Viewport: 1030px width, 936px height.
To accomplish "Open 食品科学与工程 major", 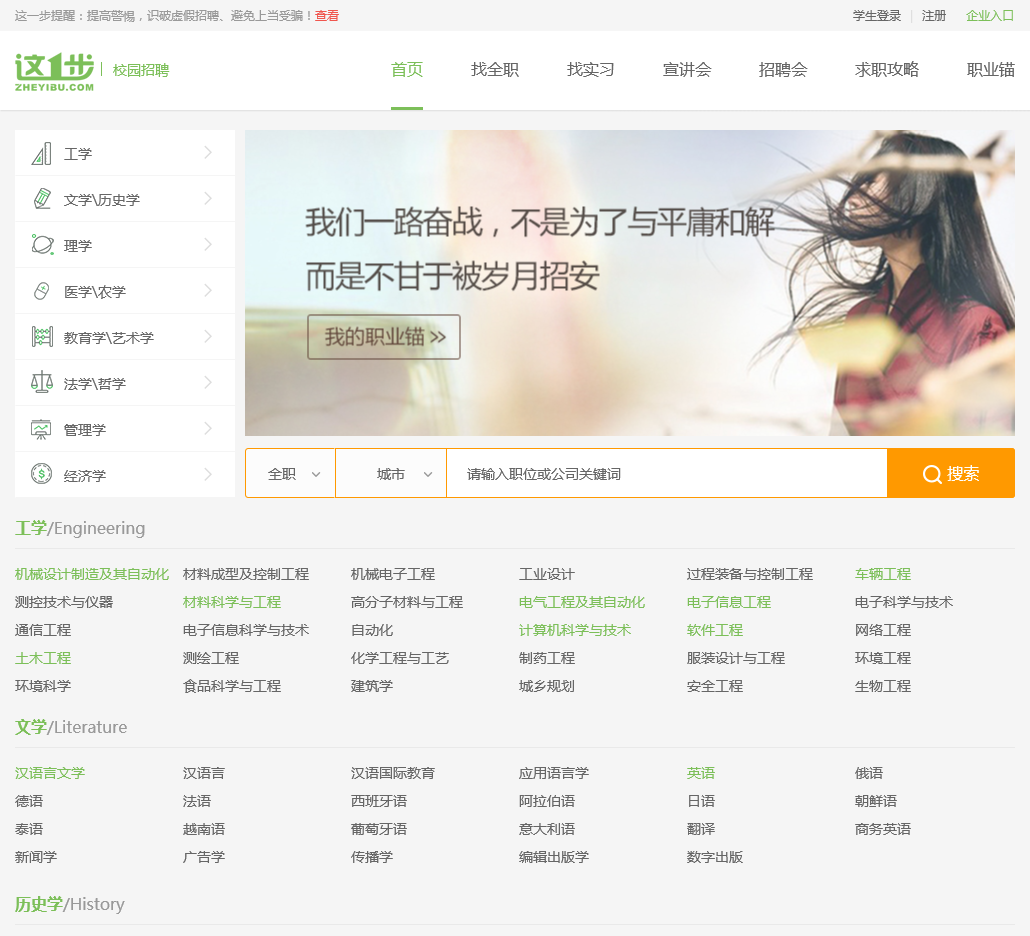I will [x=232, y=686].
